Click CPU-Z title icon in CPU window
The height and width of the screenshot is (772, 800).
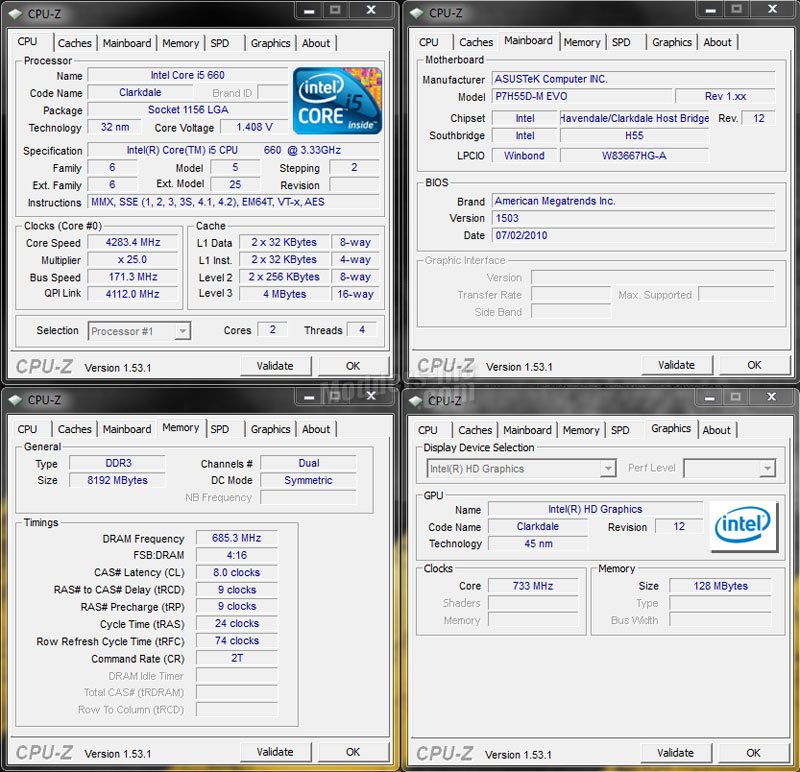point(15,14)
